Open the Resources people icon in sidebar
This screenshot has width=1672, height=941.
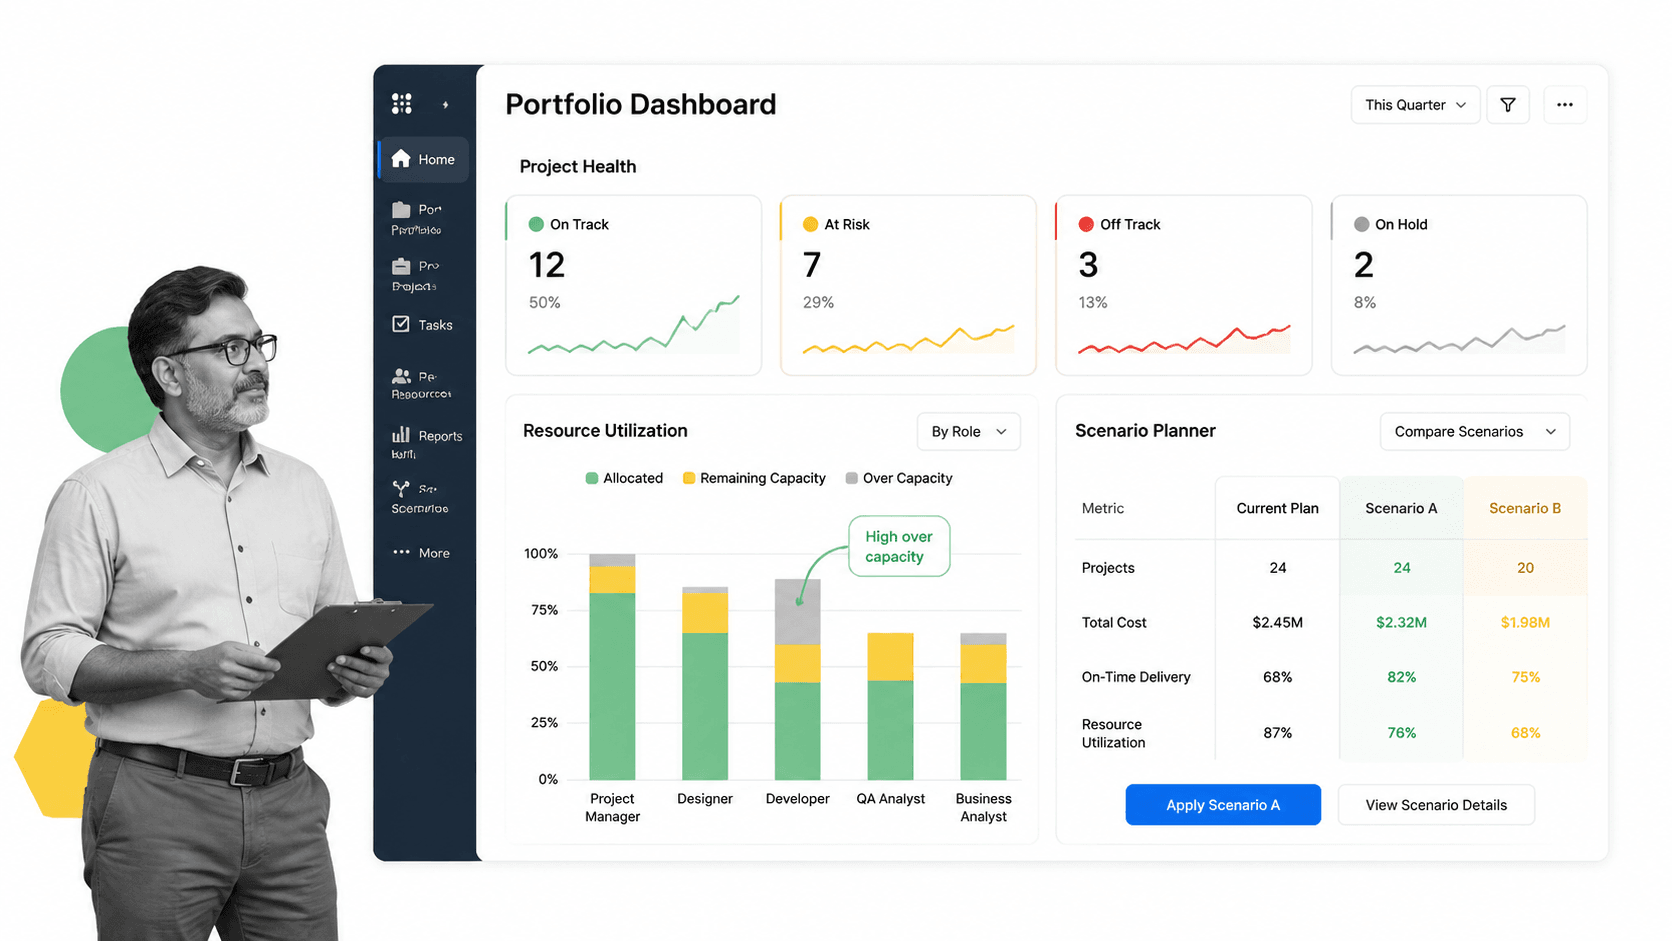401,376
